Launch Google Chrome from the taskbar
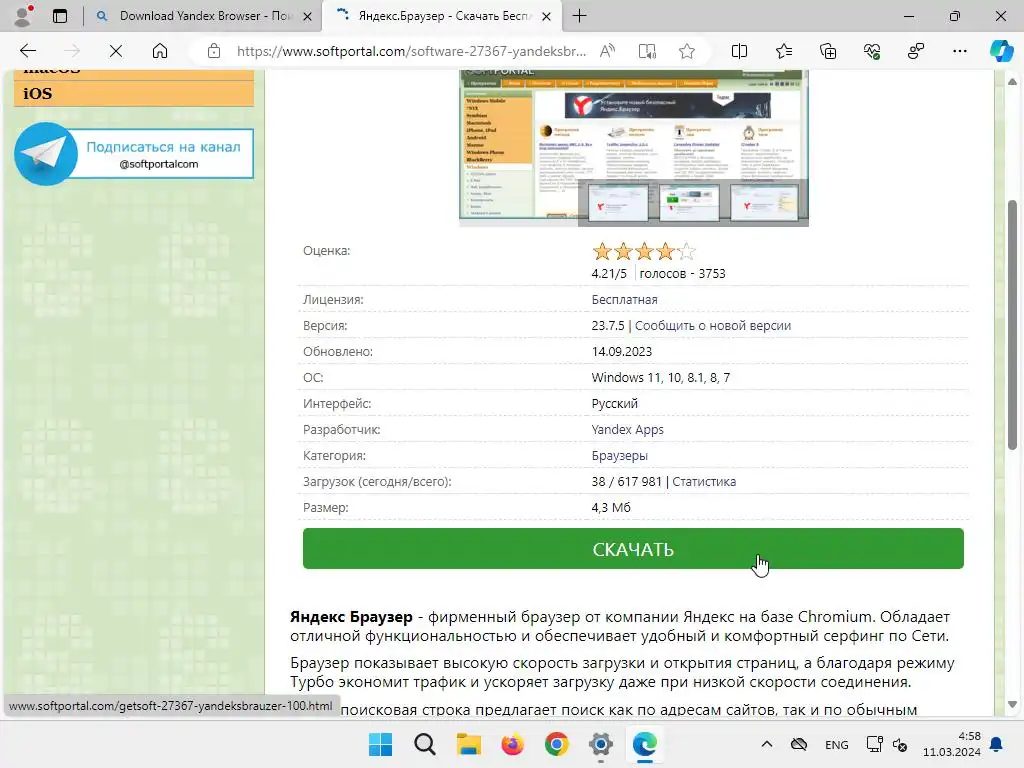 [557, 744]
